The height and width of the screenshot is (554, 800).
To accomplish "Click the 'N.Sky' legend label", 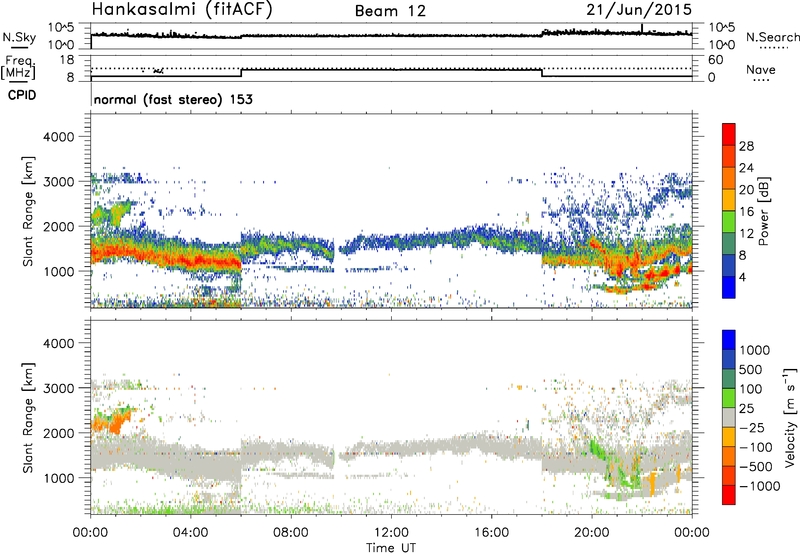I will coord(19,37).
